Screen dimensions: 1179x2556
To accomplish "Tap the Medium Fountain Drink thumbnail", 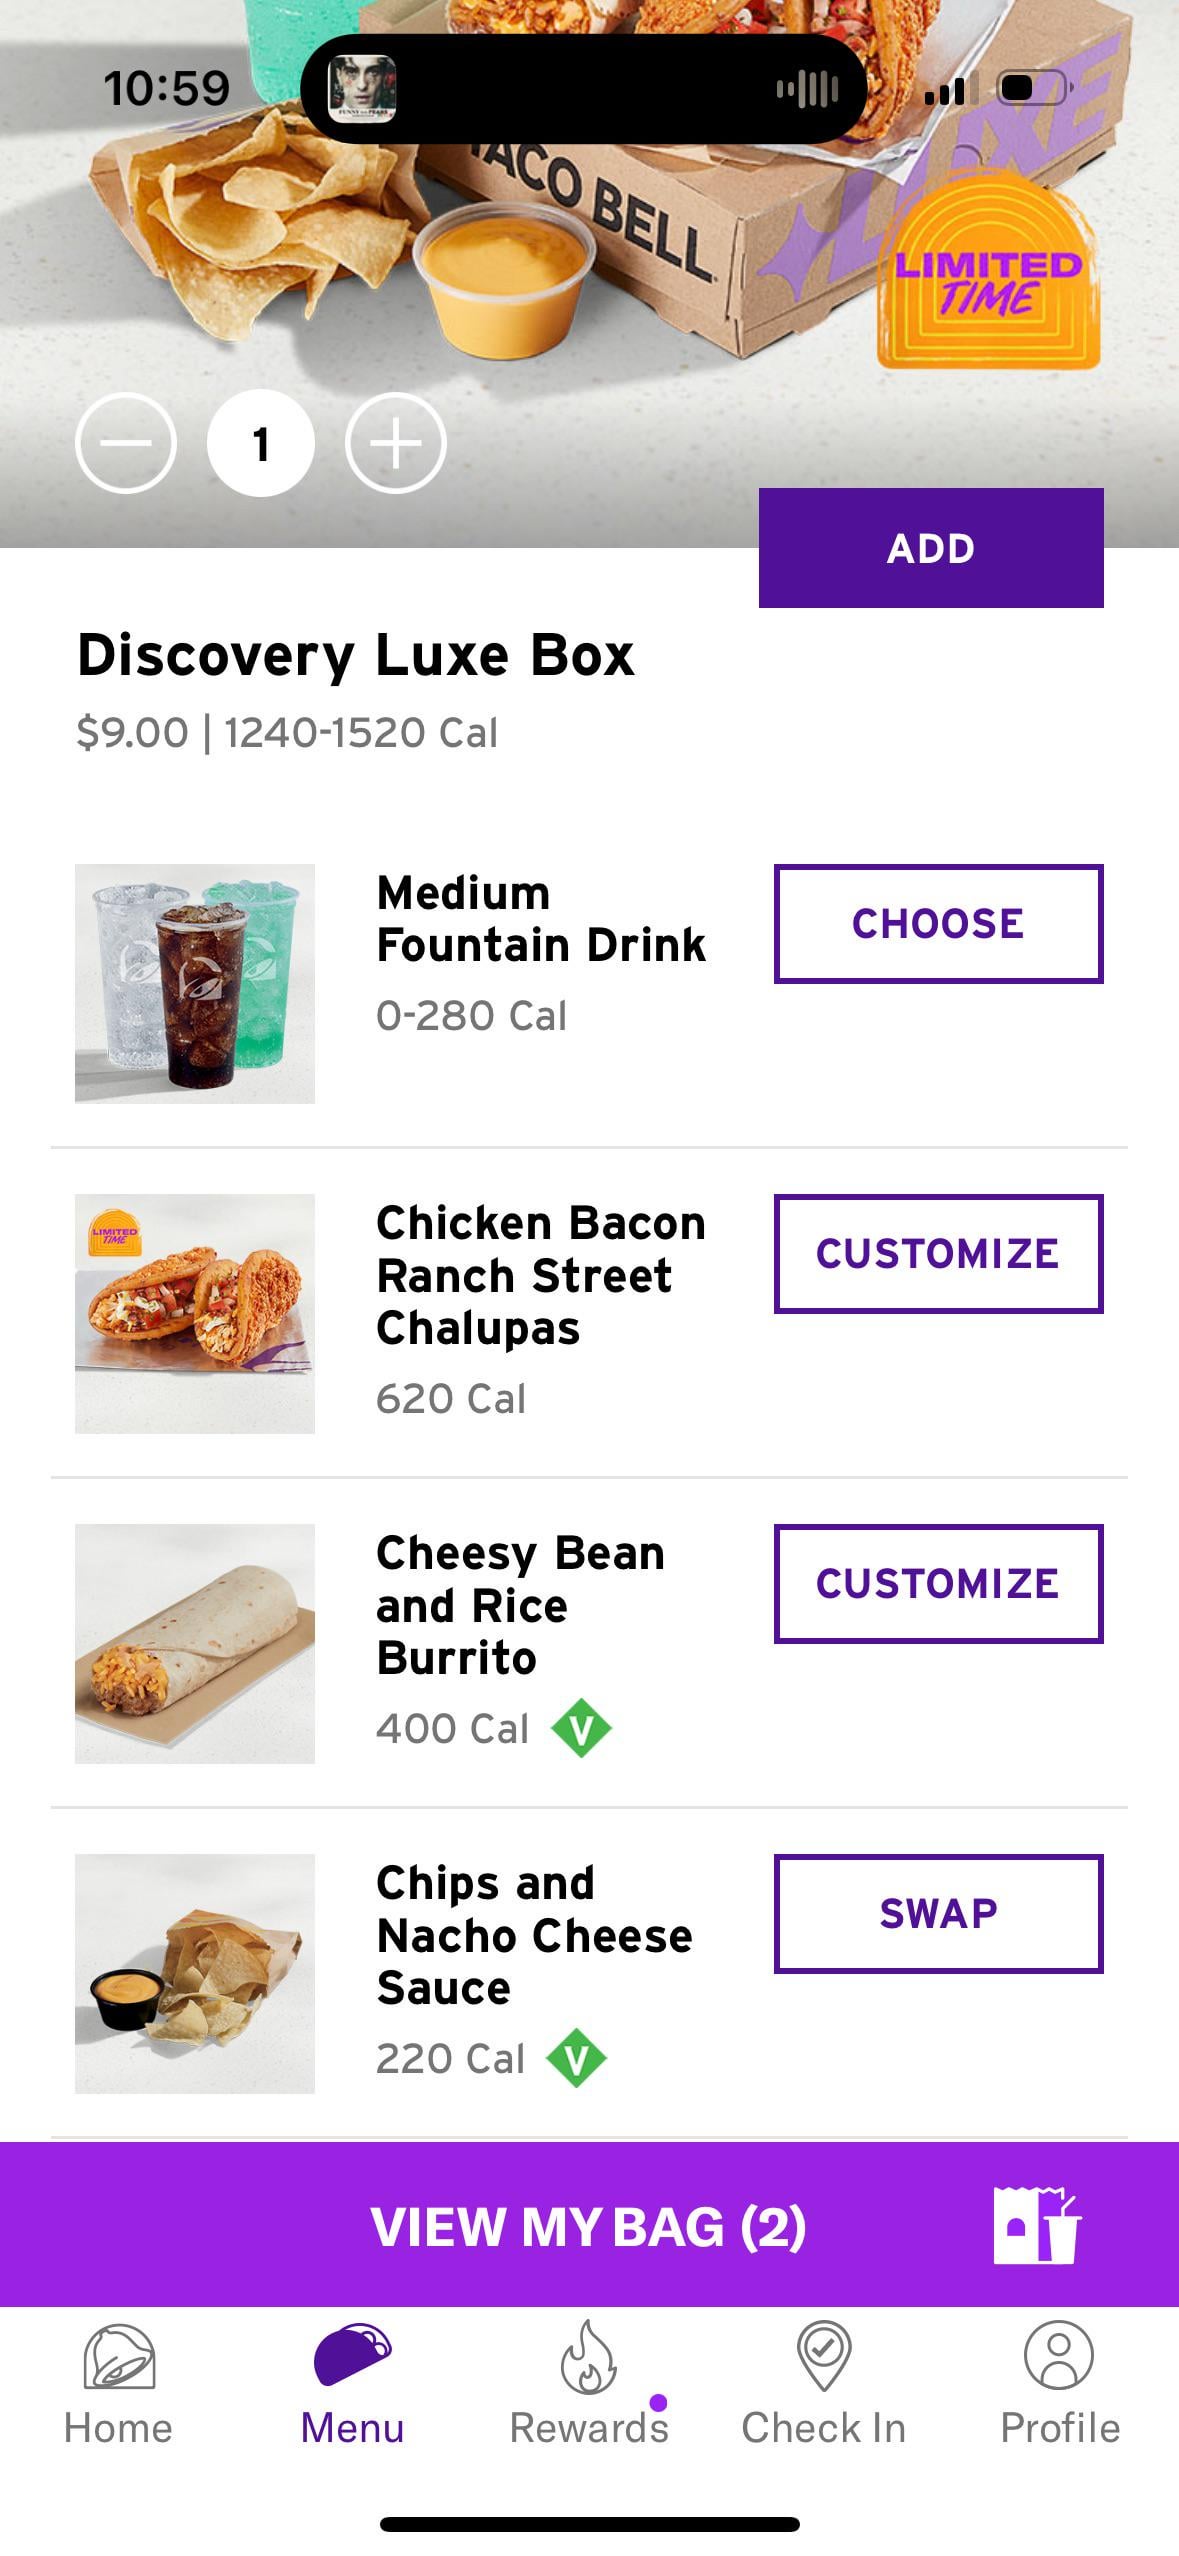I will pyautogui.click(x=195, y=983).
